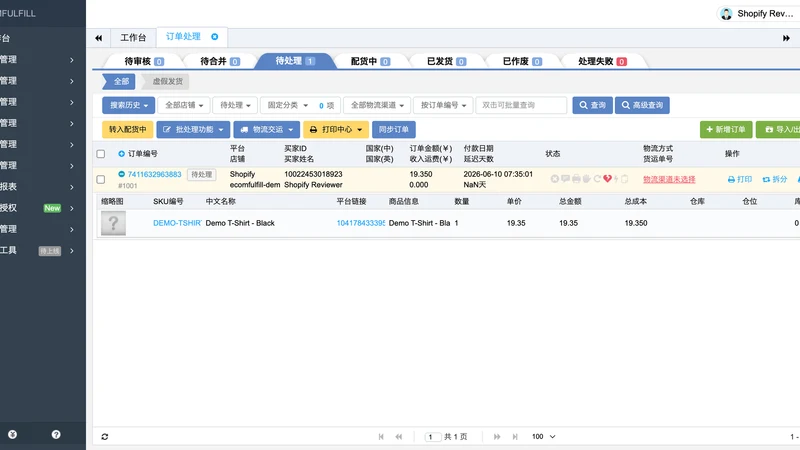
Task: Open the 批处理功能 dropdown
Action: (193, 130)
